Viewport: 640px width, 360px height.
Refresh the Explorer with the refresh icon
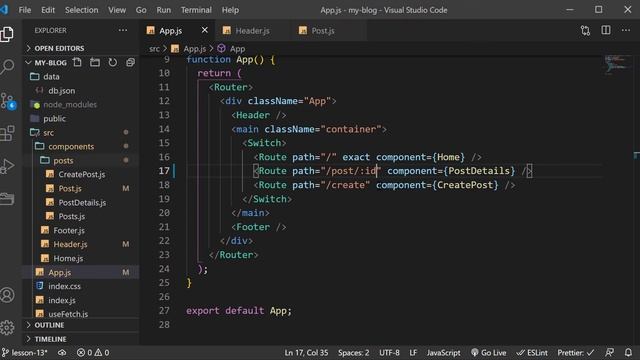(113, 62)
